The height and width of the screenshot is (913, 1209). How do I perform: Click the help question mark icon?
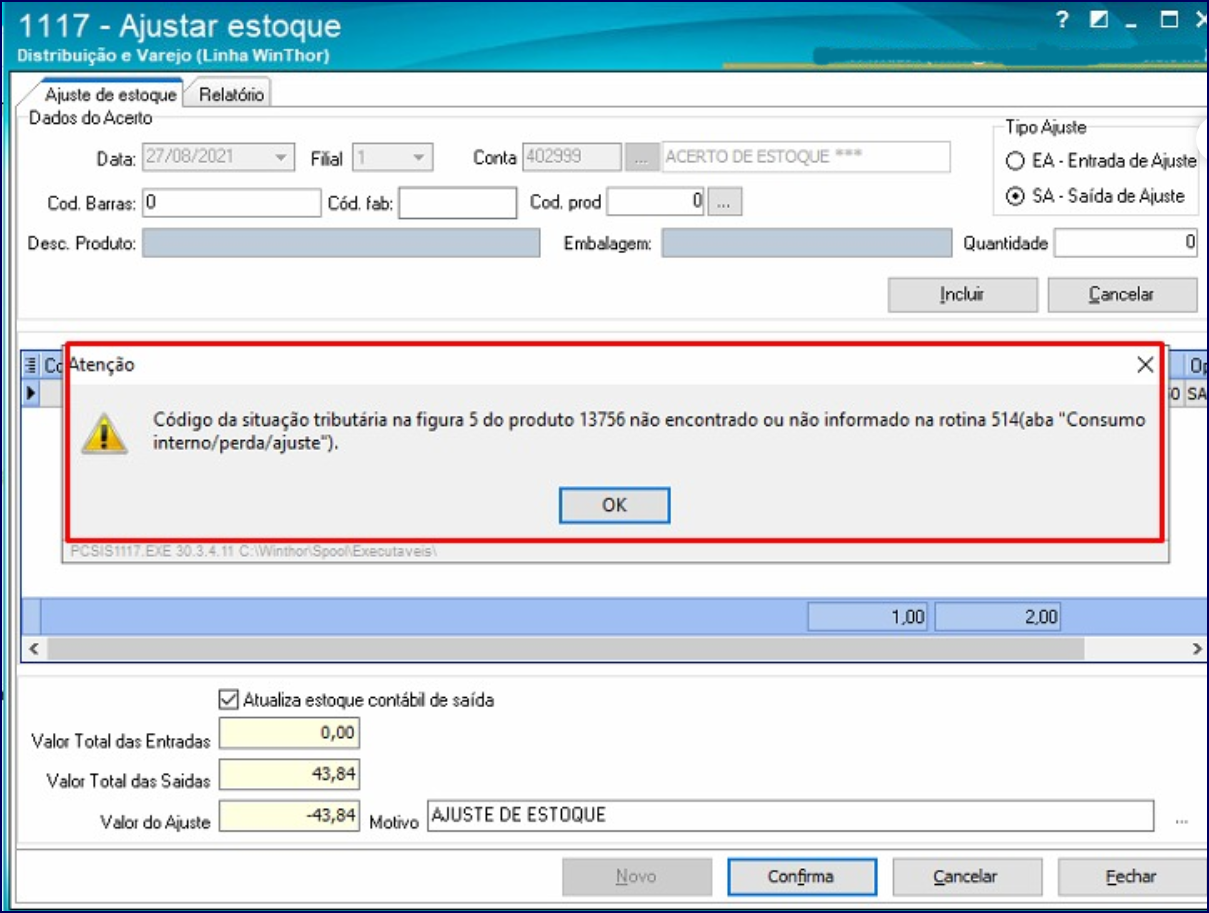tap(1063, 20)
